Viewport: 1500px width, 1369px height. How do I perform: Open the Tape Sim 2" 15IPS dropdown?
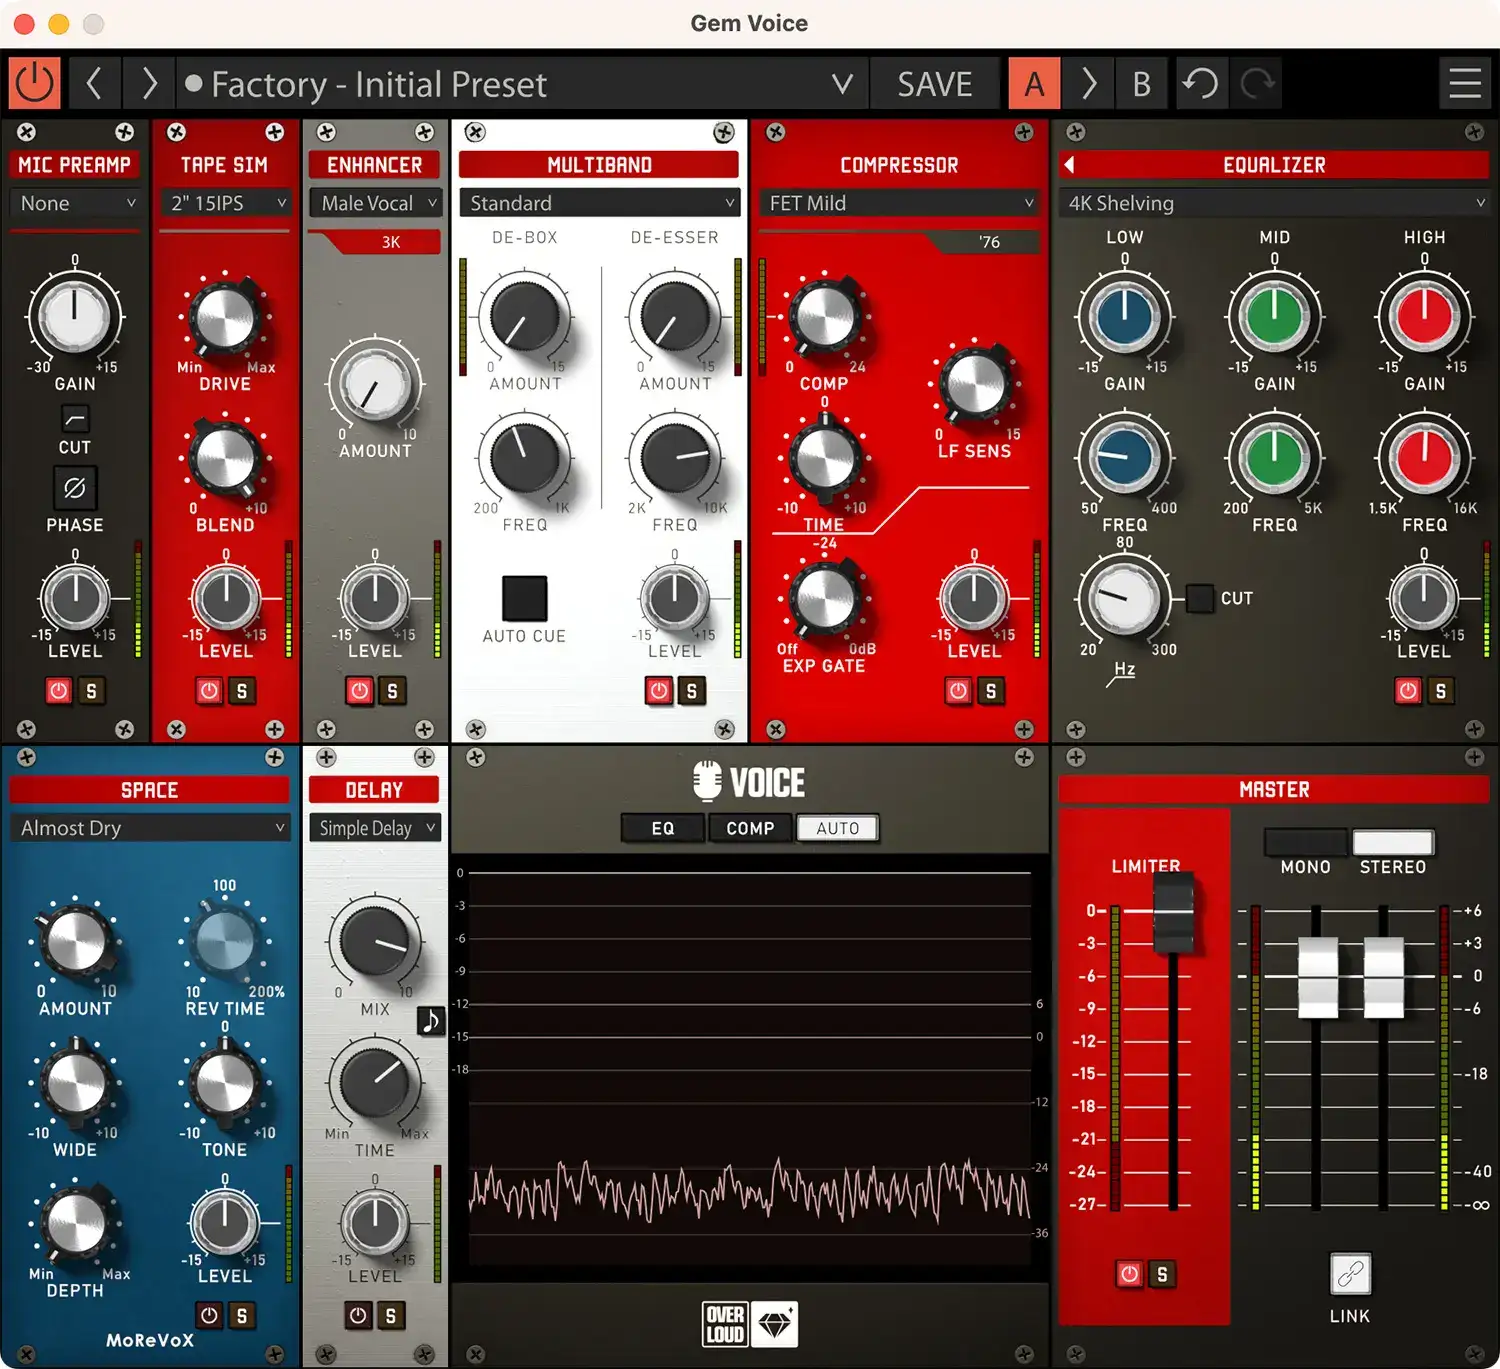point(226,203)
